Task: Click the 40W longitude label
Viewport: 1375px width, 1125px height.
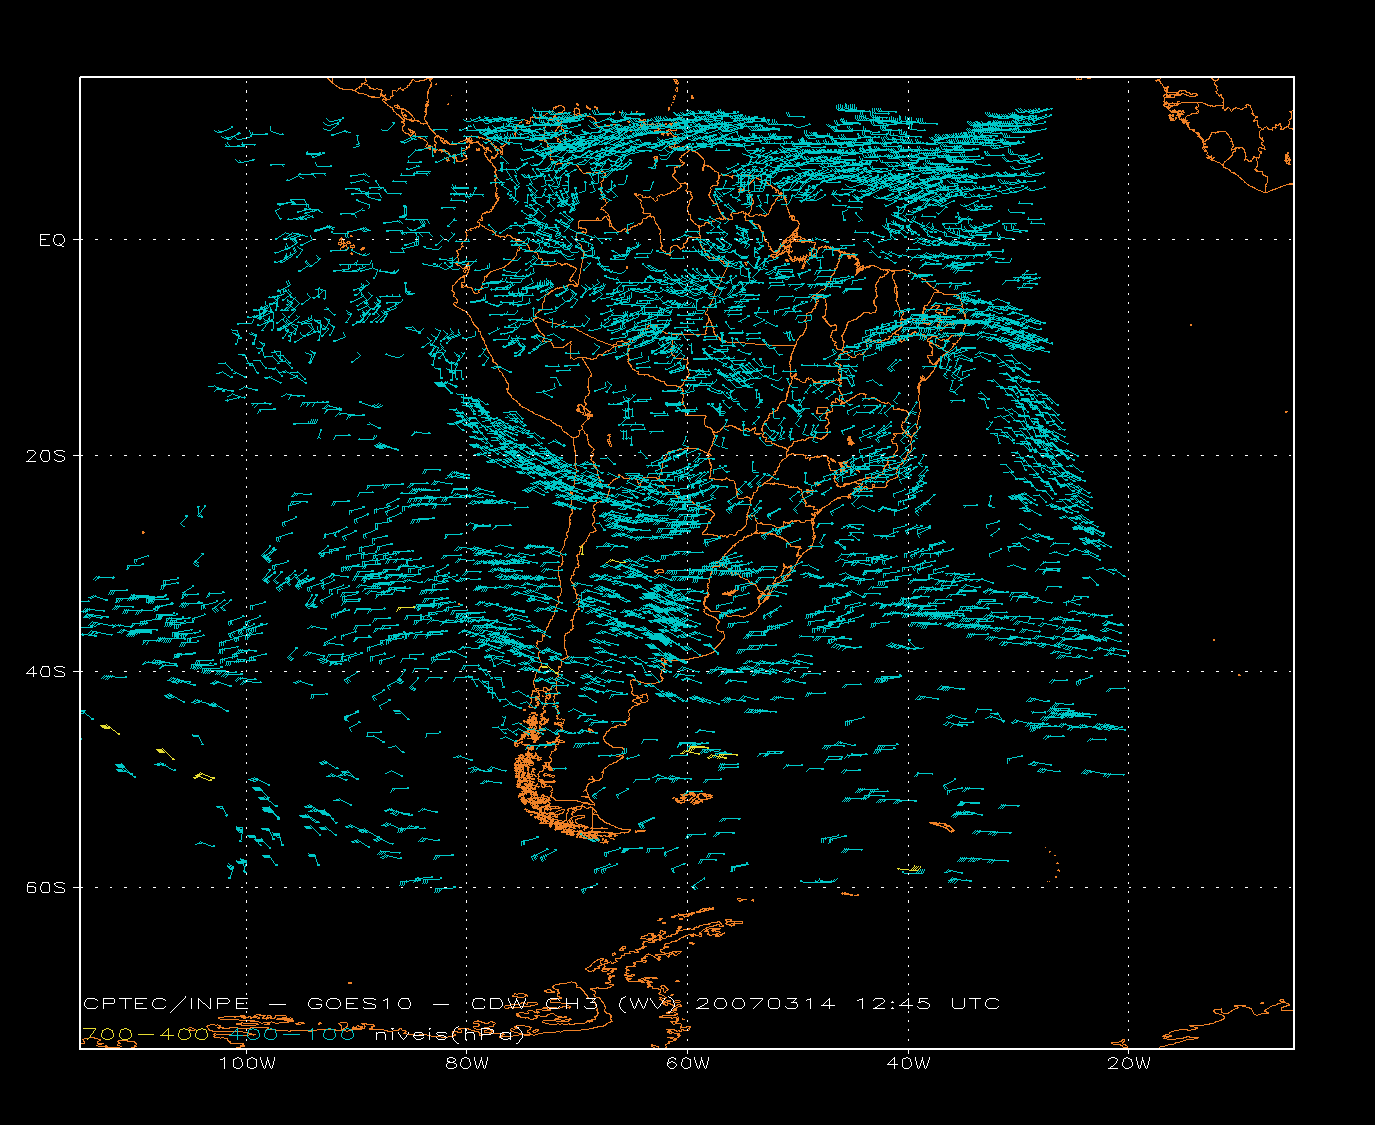Action: [x=908, y=1063]
